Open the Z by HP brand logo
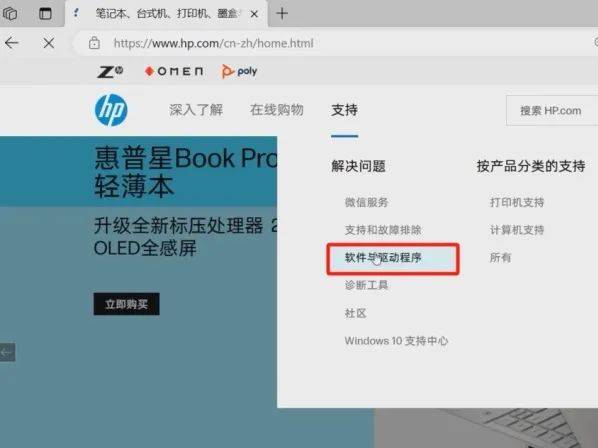Screen dimensions: 598x448 pos(110,71)
